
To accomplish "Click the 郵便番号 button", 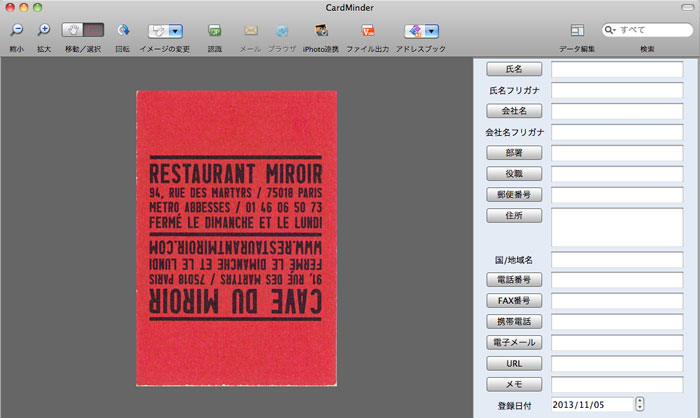I will [514, 195].
